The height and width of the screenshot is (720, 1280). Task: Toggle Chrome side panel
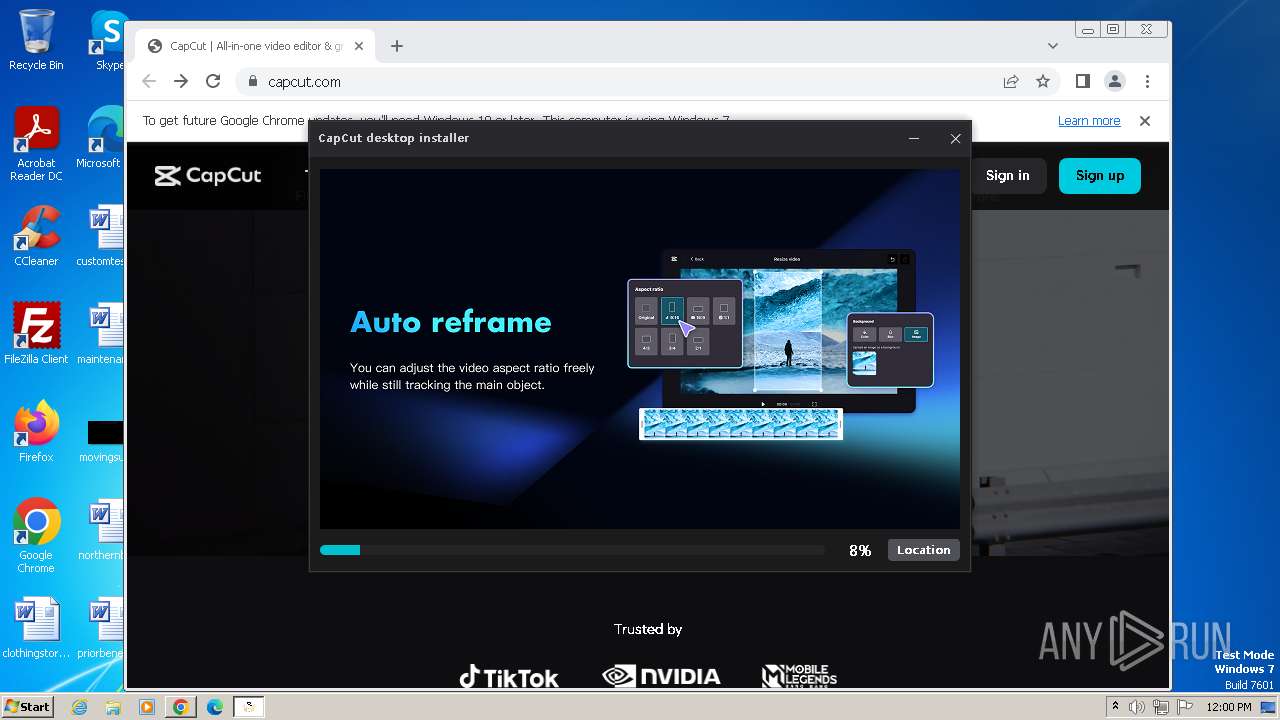(1083, 82)
